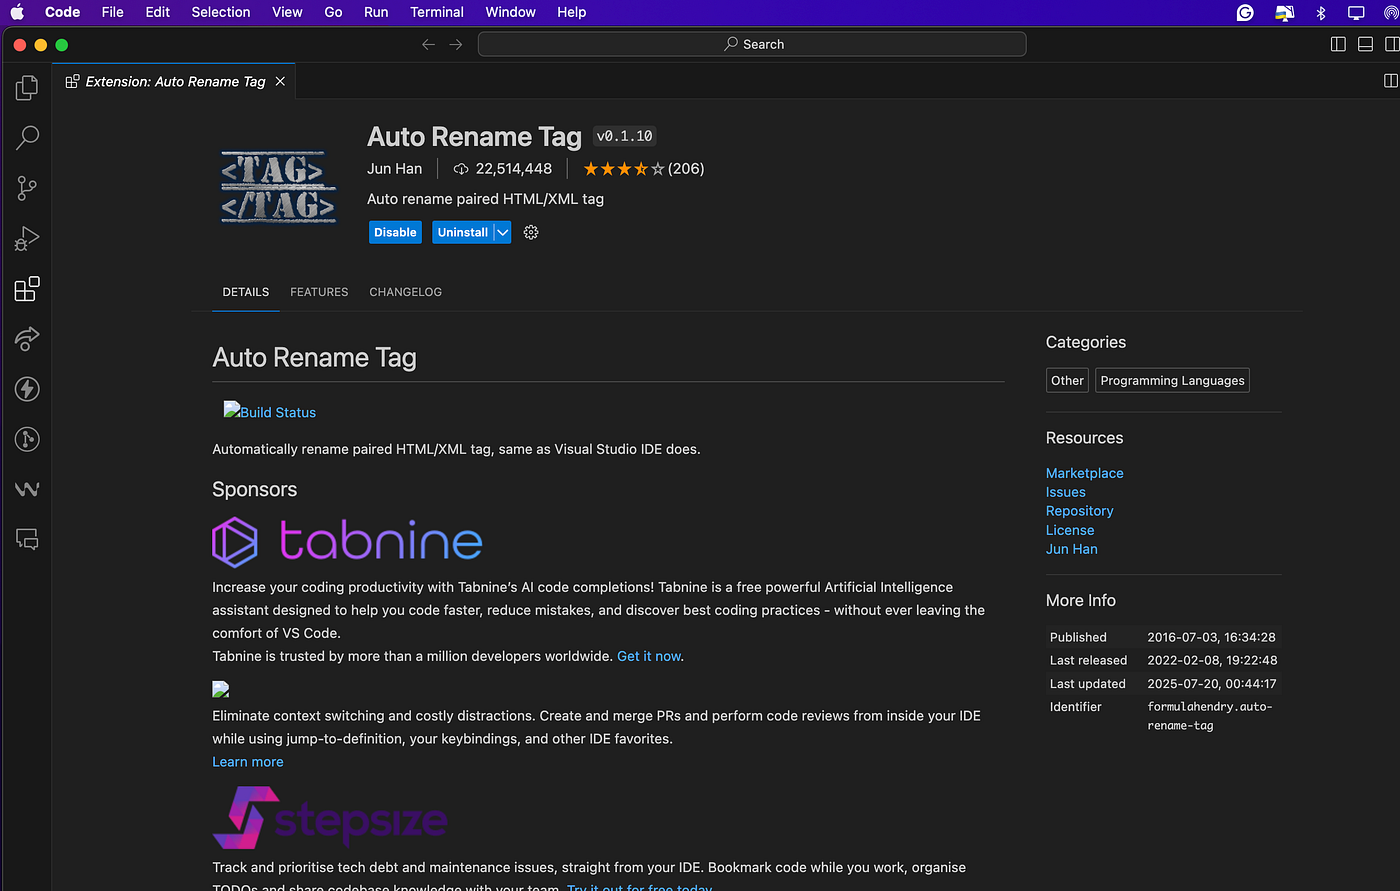Screen dimensions: 1400x891
Task: Open the Explorer view in activity bar
Action: click(x=27, y=88)
